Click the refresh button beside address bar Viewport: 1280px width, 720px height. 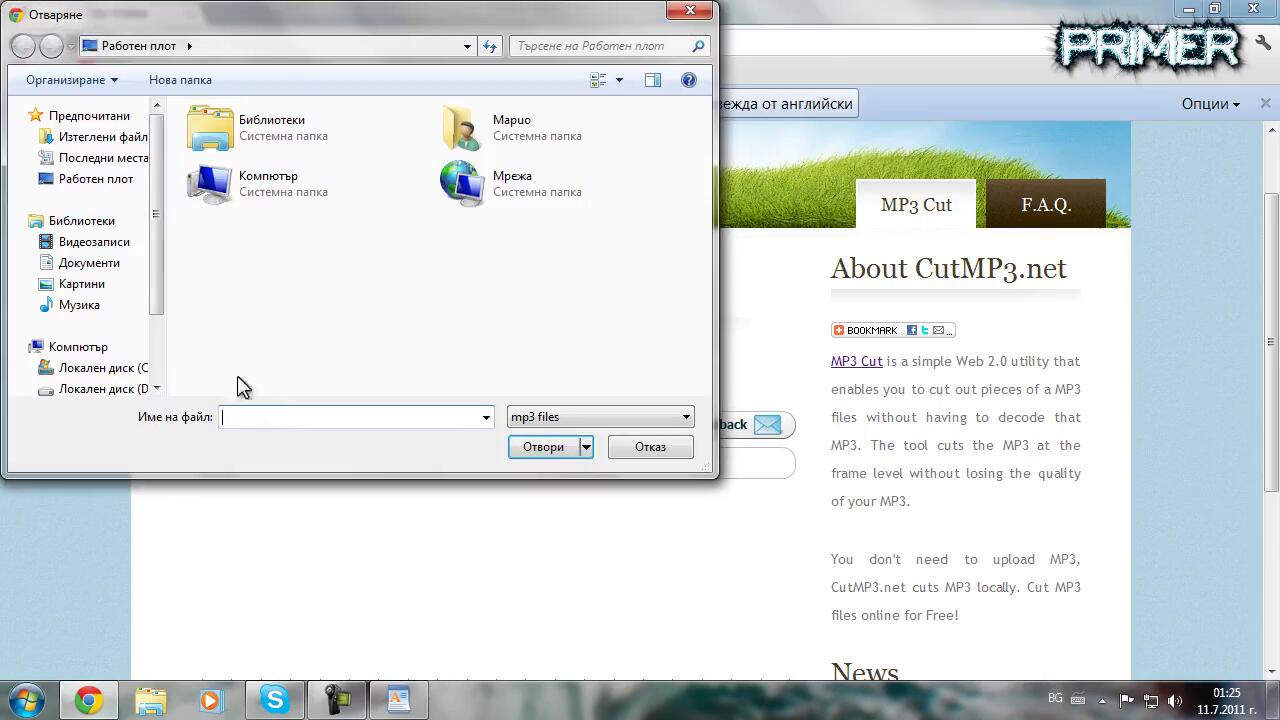tap(489, 46)
